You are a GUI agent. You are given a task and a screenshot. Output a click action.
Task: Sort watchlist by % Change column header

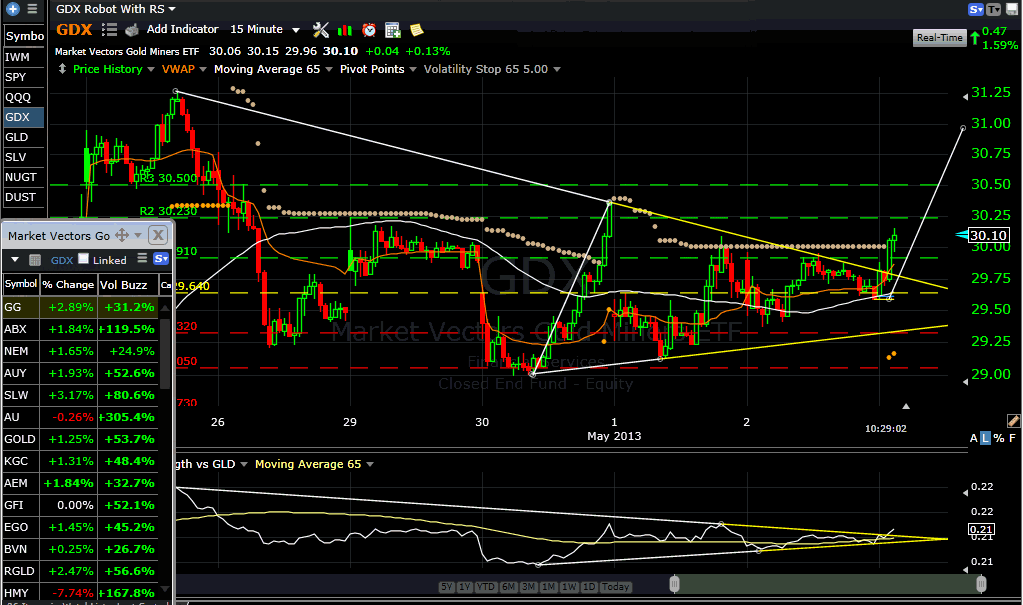pos(69,285)
